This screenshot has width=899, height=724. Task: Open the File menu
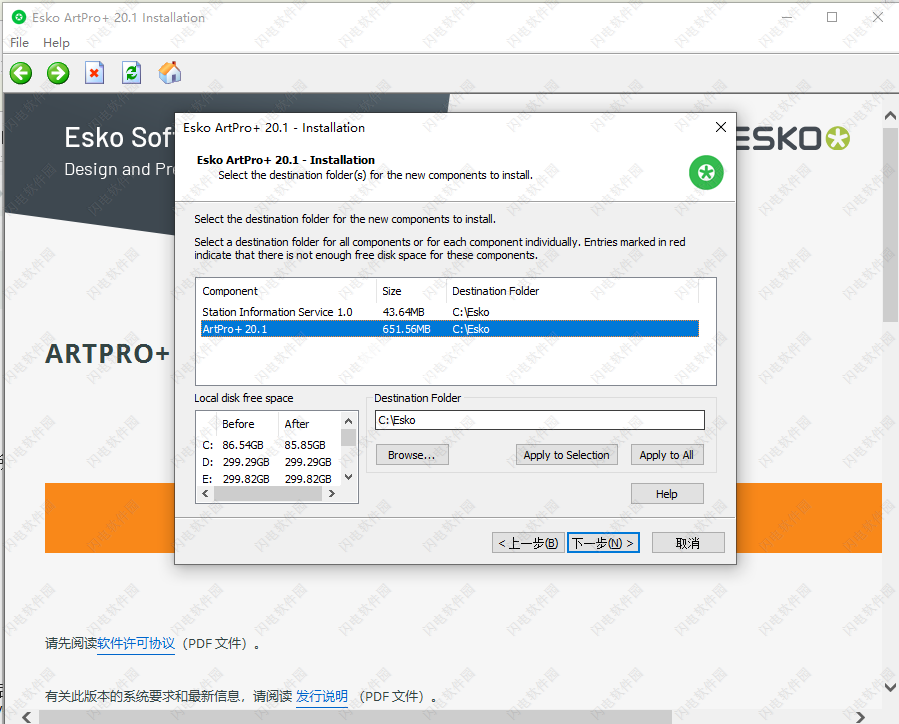(18, 43)
